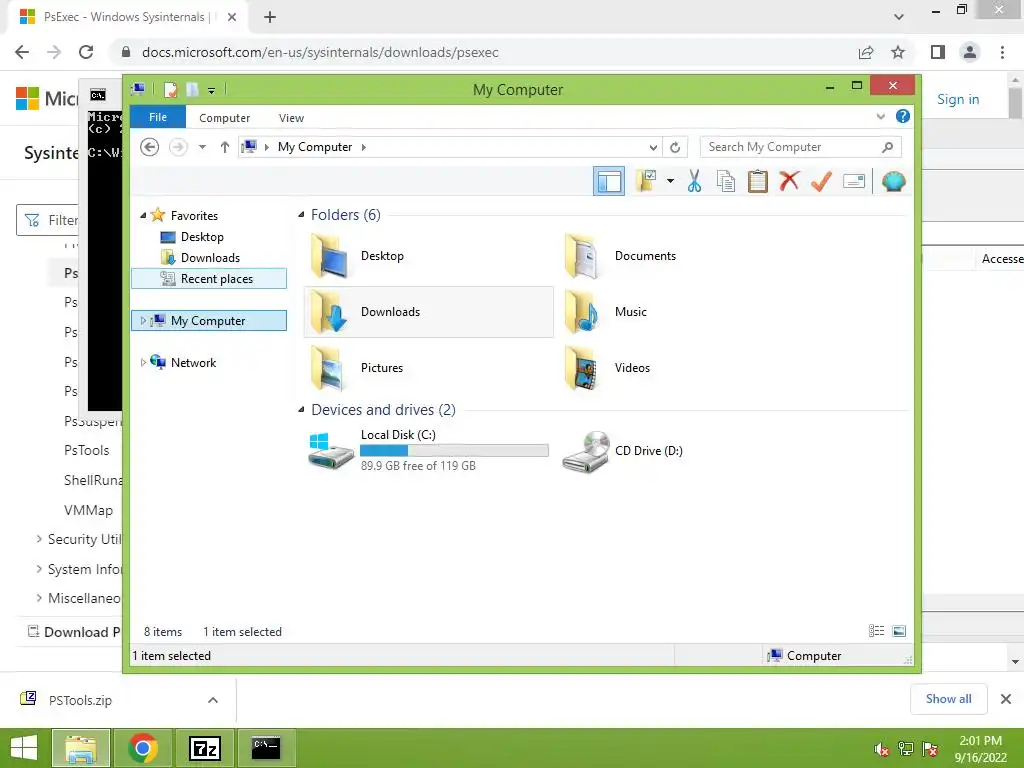
Task: Click the Cut scissors icon
Action: click(694, 181)
